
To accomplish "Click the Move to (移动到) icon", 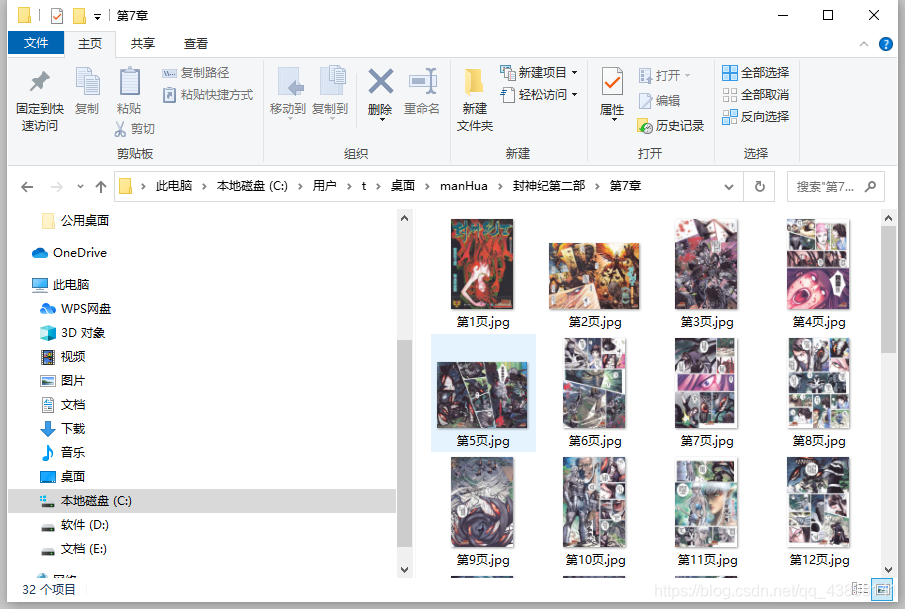I will tap(290, 81).
